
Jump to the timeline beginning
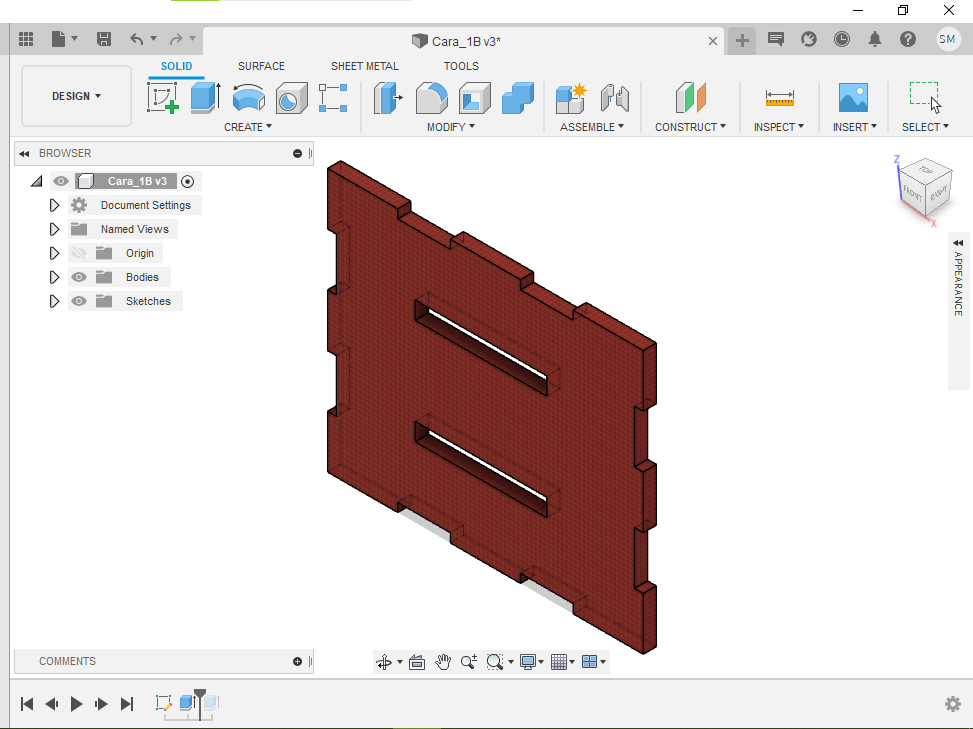click(27, 704)
